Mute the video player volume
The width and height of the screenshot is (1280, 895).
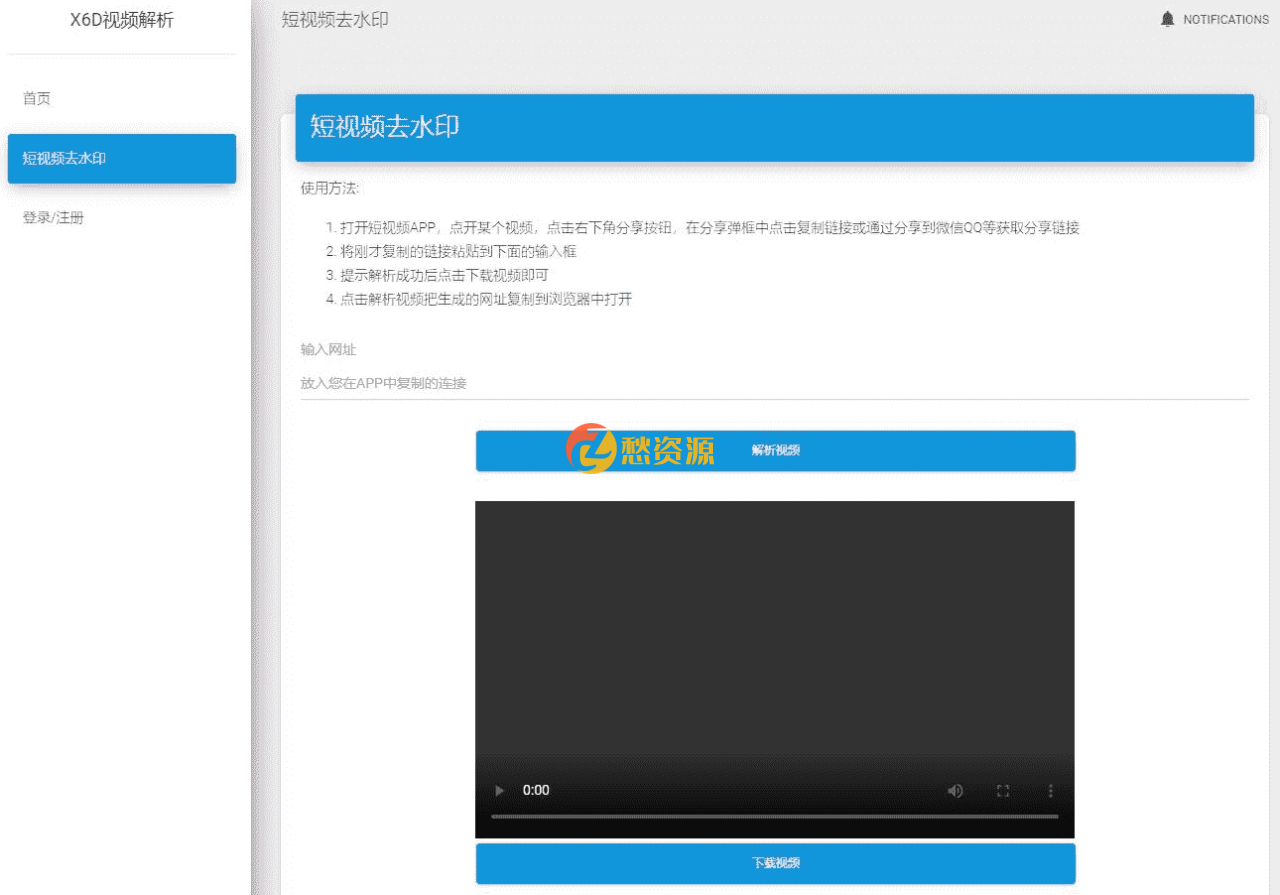(x=955, y=790)
